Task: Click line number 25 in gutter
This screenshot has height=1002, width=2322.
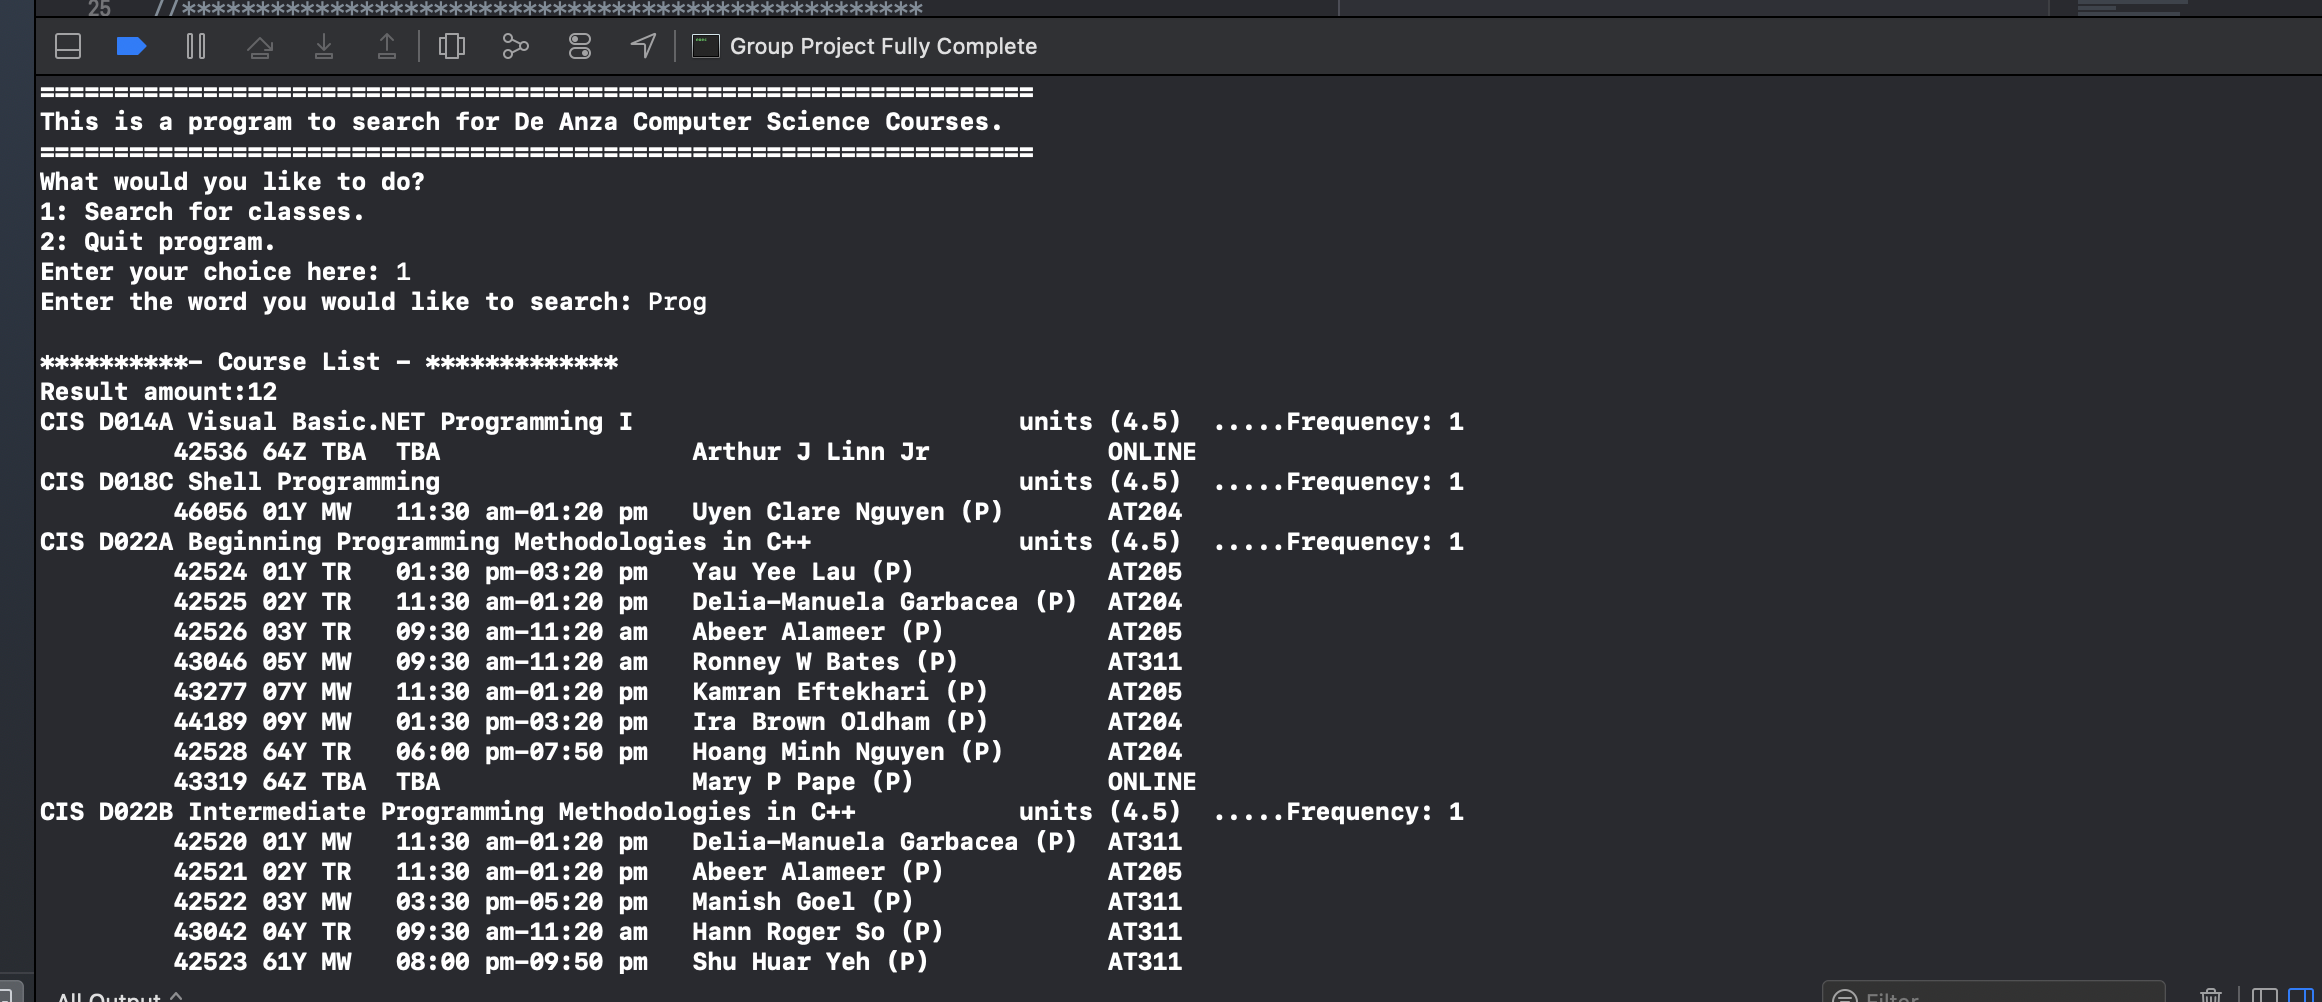Action: click(x=99, y=9)
